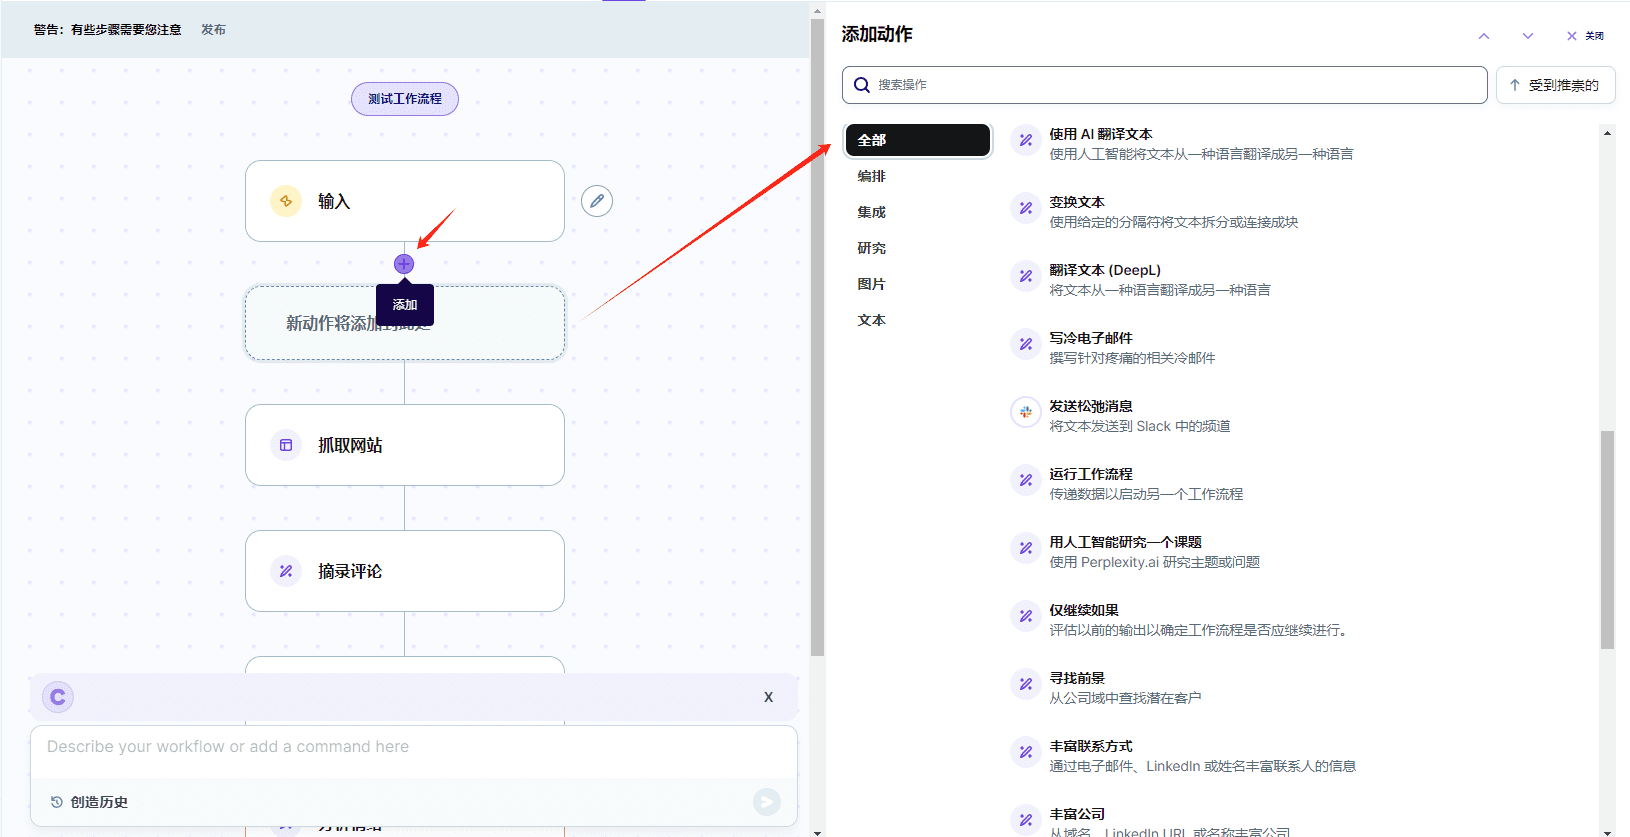1630x837 pixels.
Task: Click the new action placeholder card
Action: 405,323
